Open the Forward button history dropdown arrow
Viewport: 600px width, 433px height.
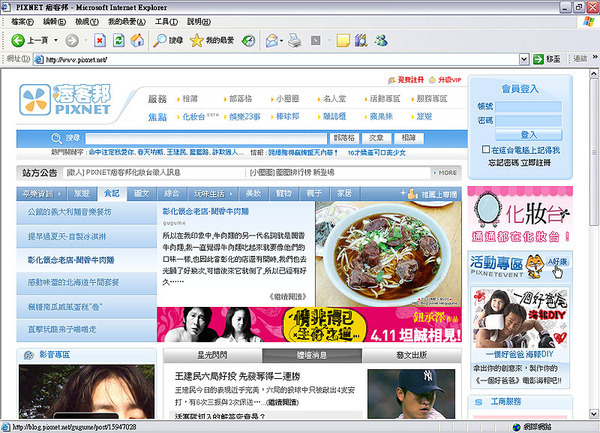click(x=86, y=40)
